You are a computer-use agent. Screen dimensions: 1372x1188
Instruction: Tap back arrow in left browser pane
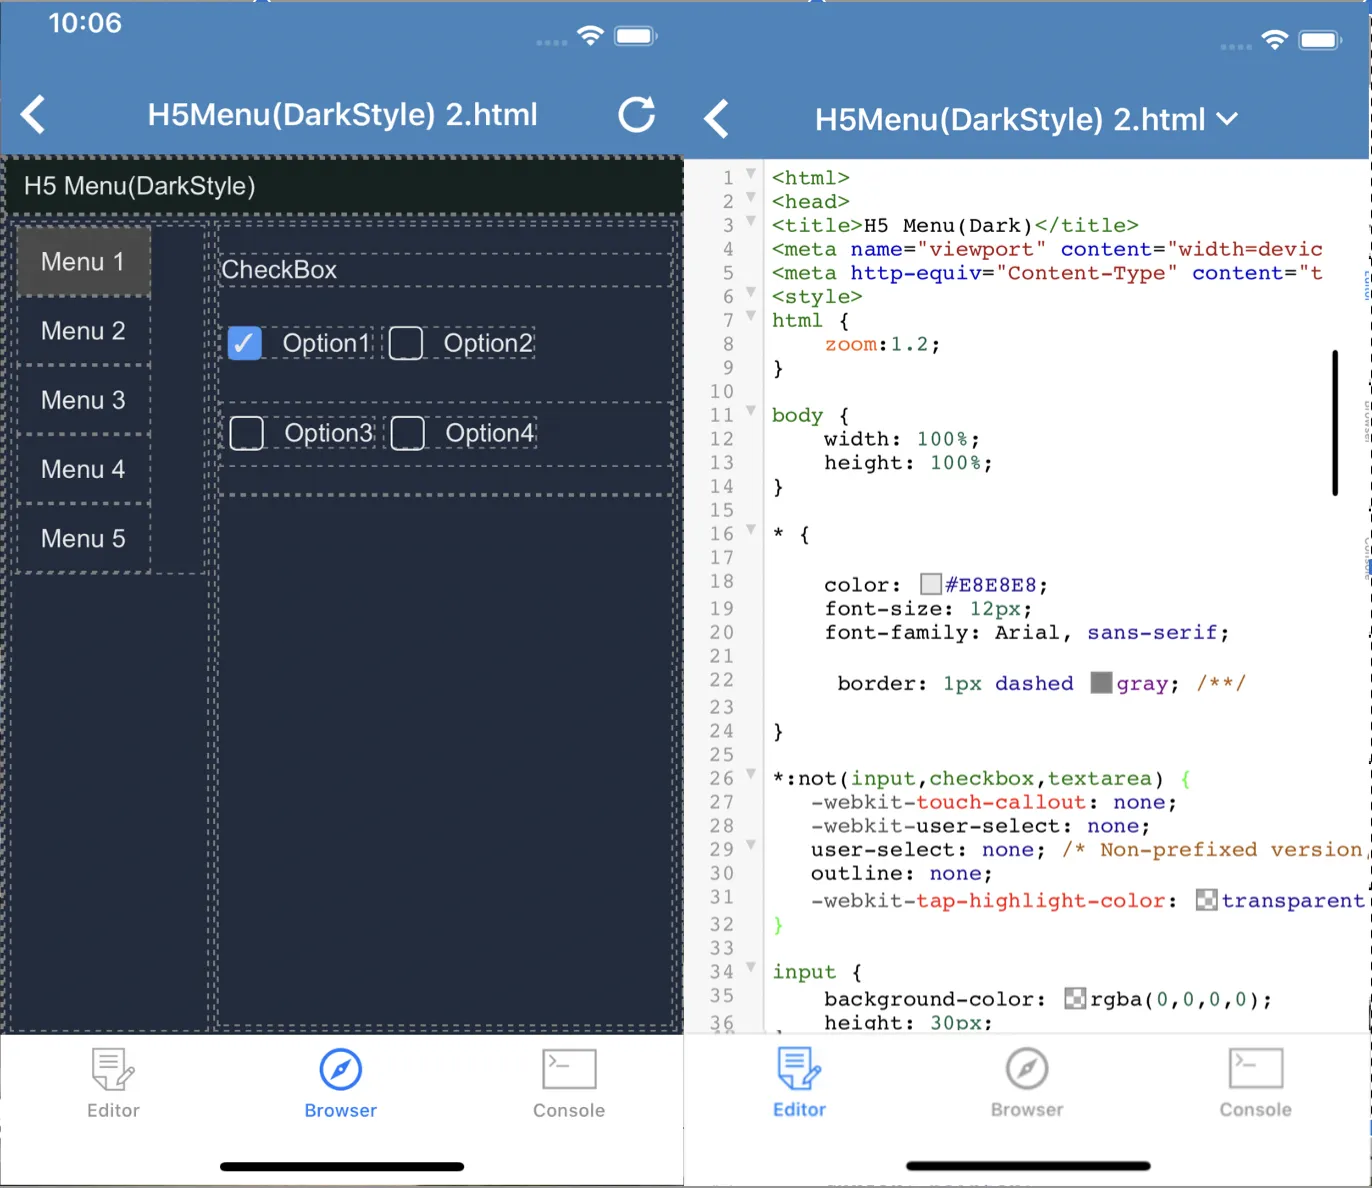click(33, 115)
